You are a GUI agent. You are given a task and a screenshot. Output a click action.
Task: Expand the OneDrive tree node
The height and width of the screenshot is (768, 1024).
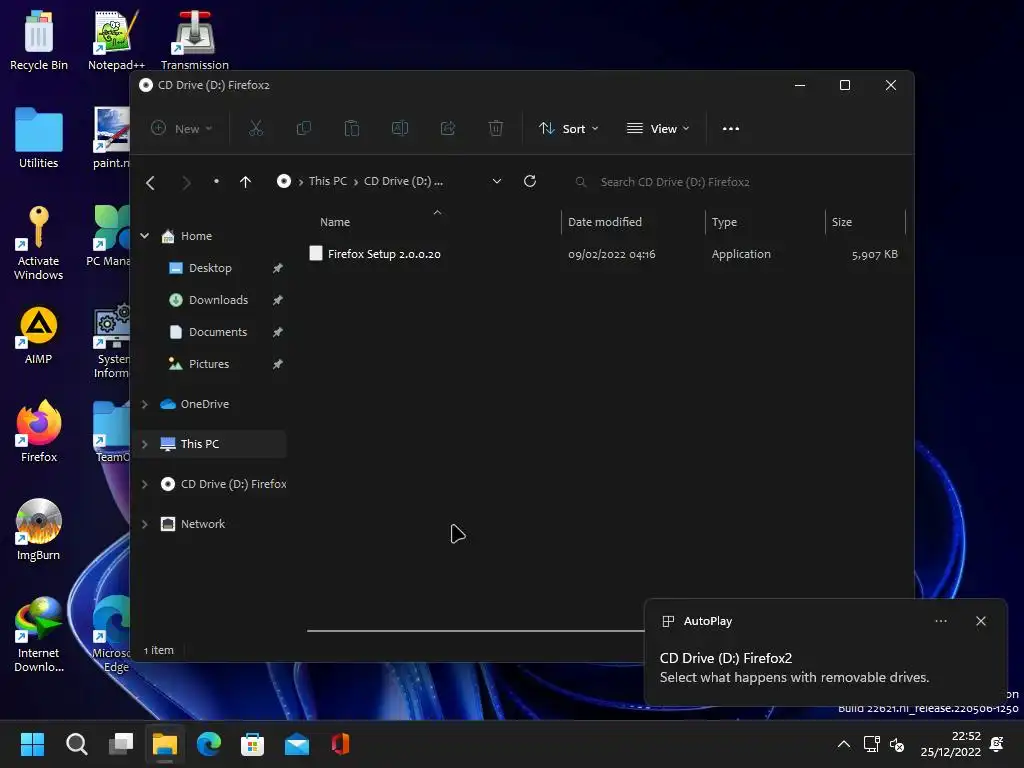[x=144, y=404]
